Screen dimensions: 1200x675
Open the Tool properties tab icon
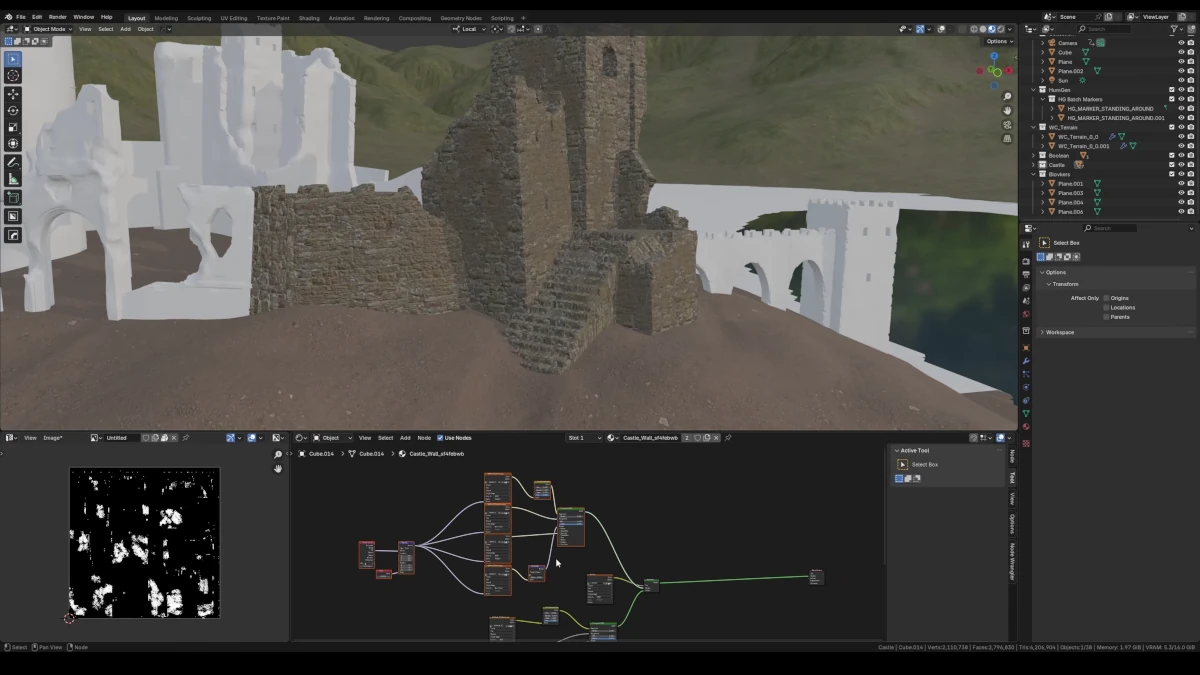[1026, 244]
